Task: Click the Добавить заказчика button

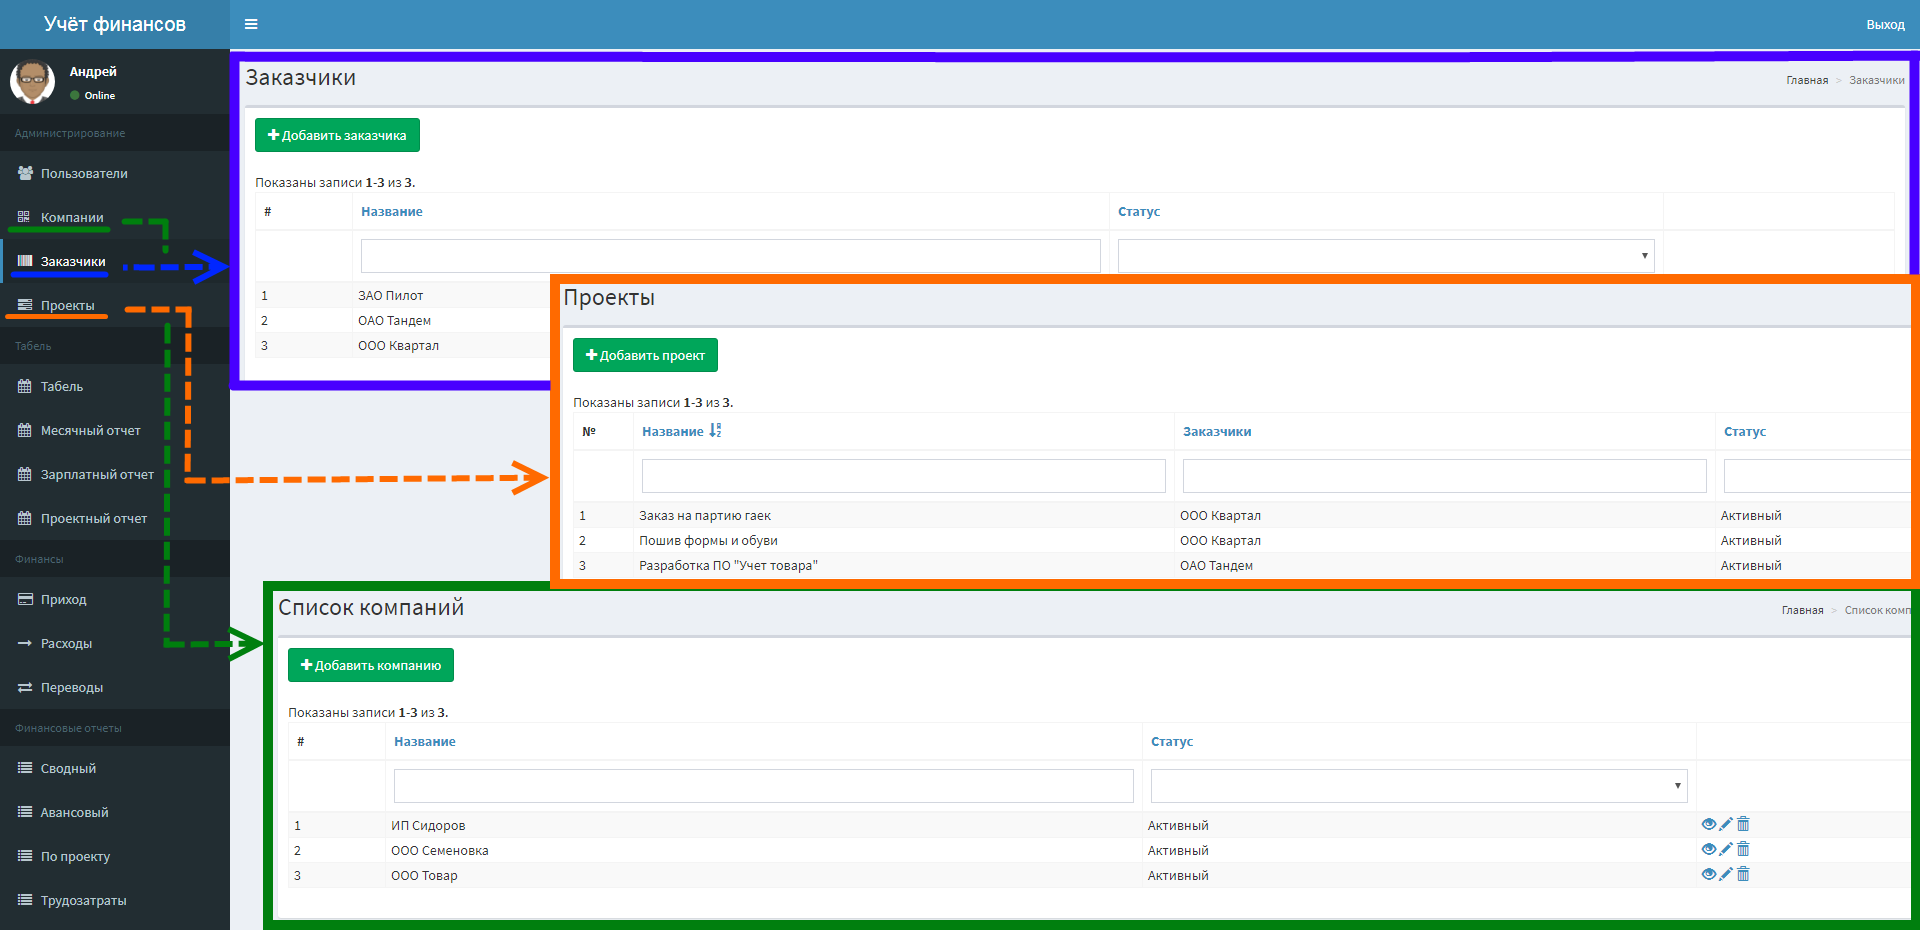Action: click(x=337, y=135)
